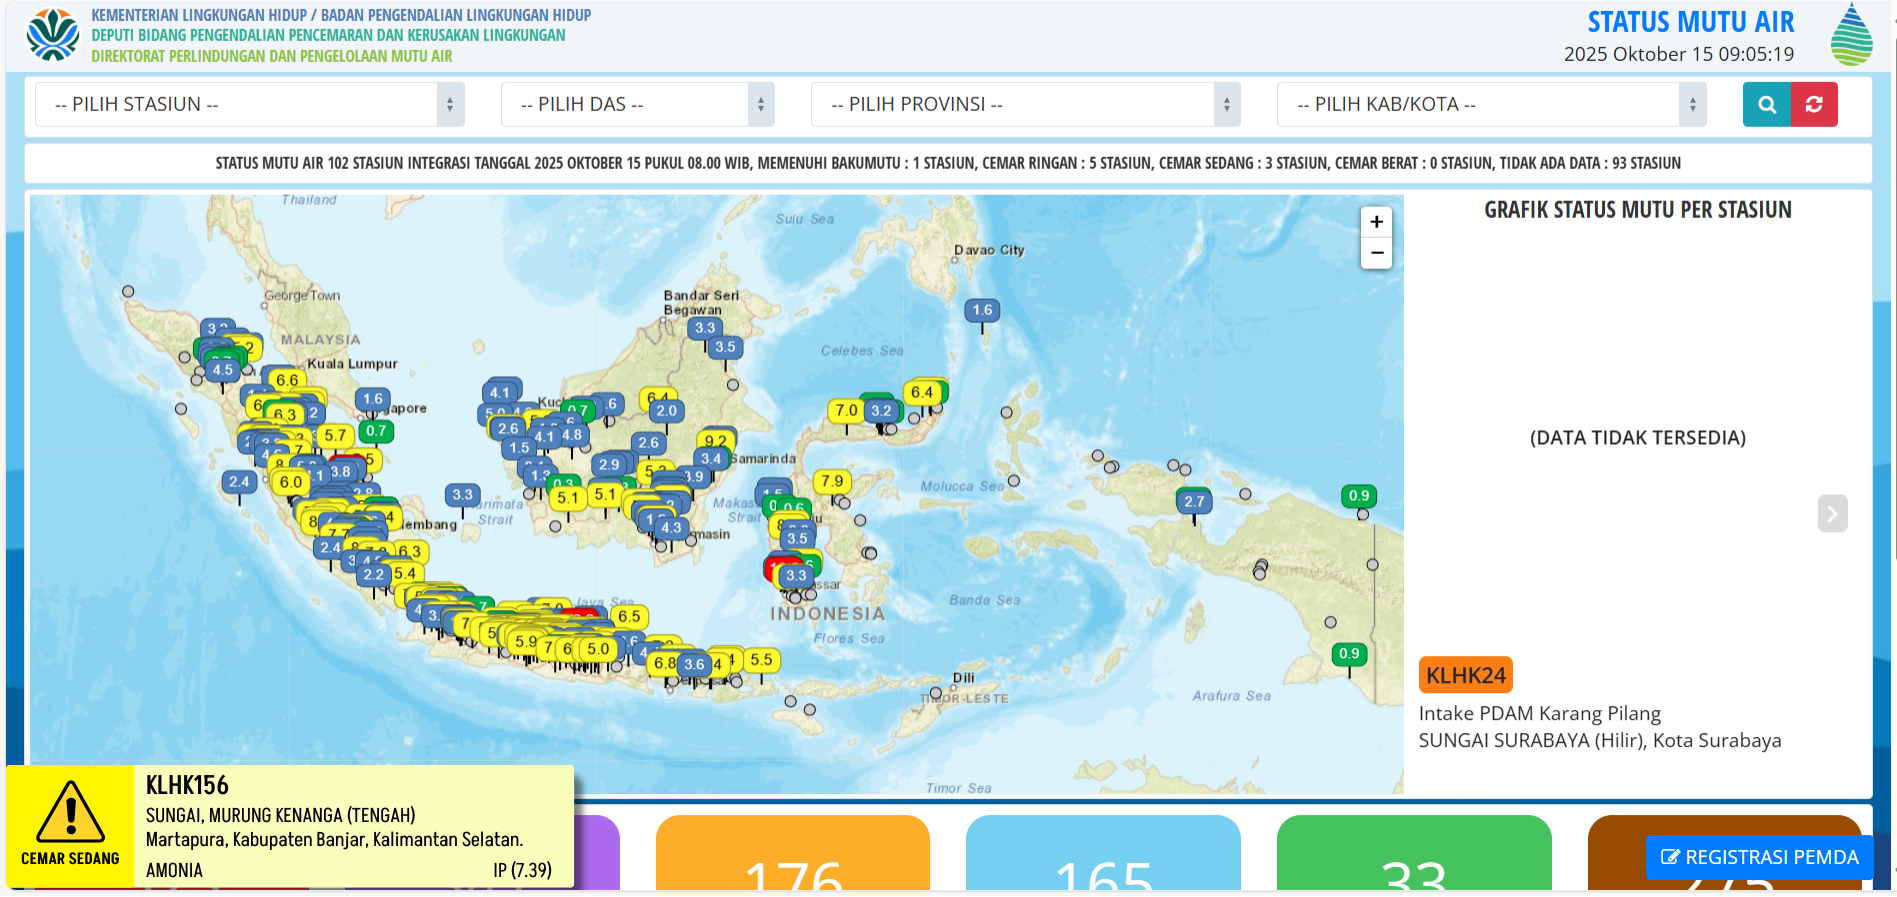Click the red refresh button
1897x897 pixels.
click(1814, 104)
